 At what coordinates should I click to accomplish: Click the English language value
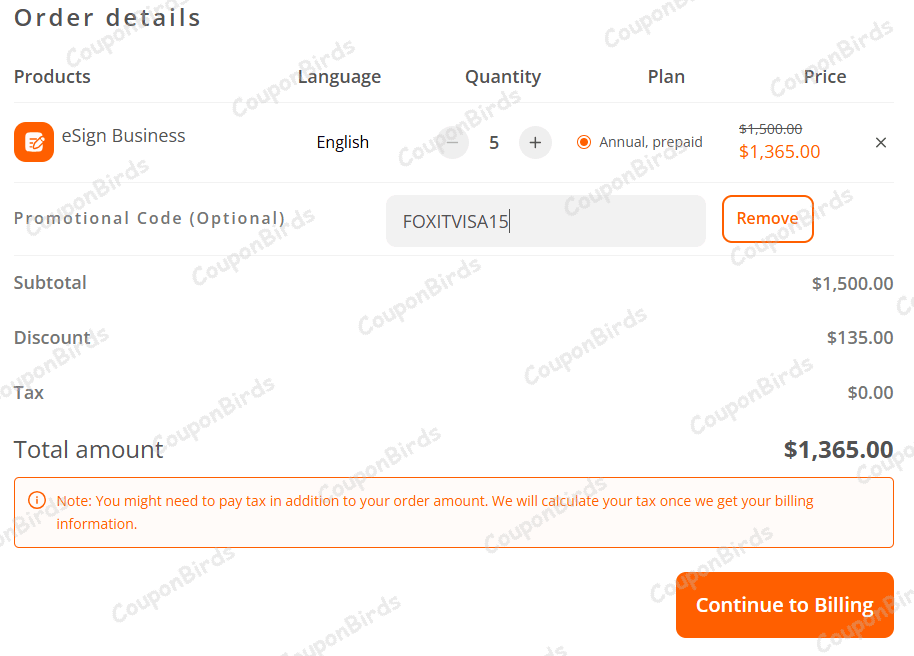(343, 142)
